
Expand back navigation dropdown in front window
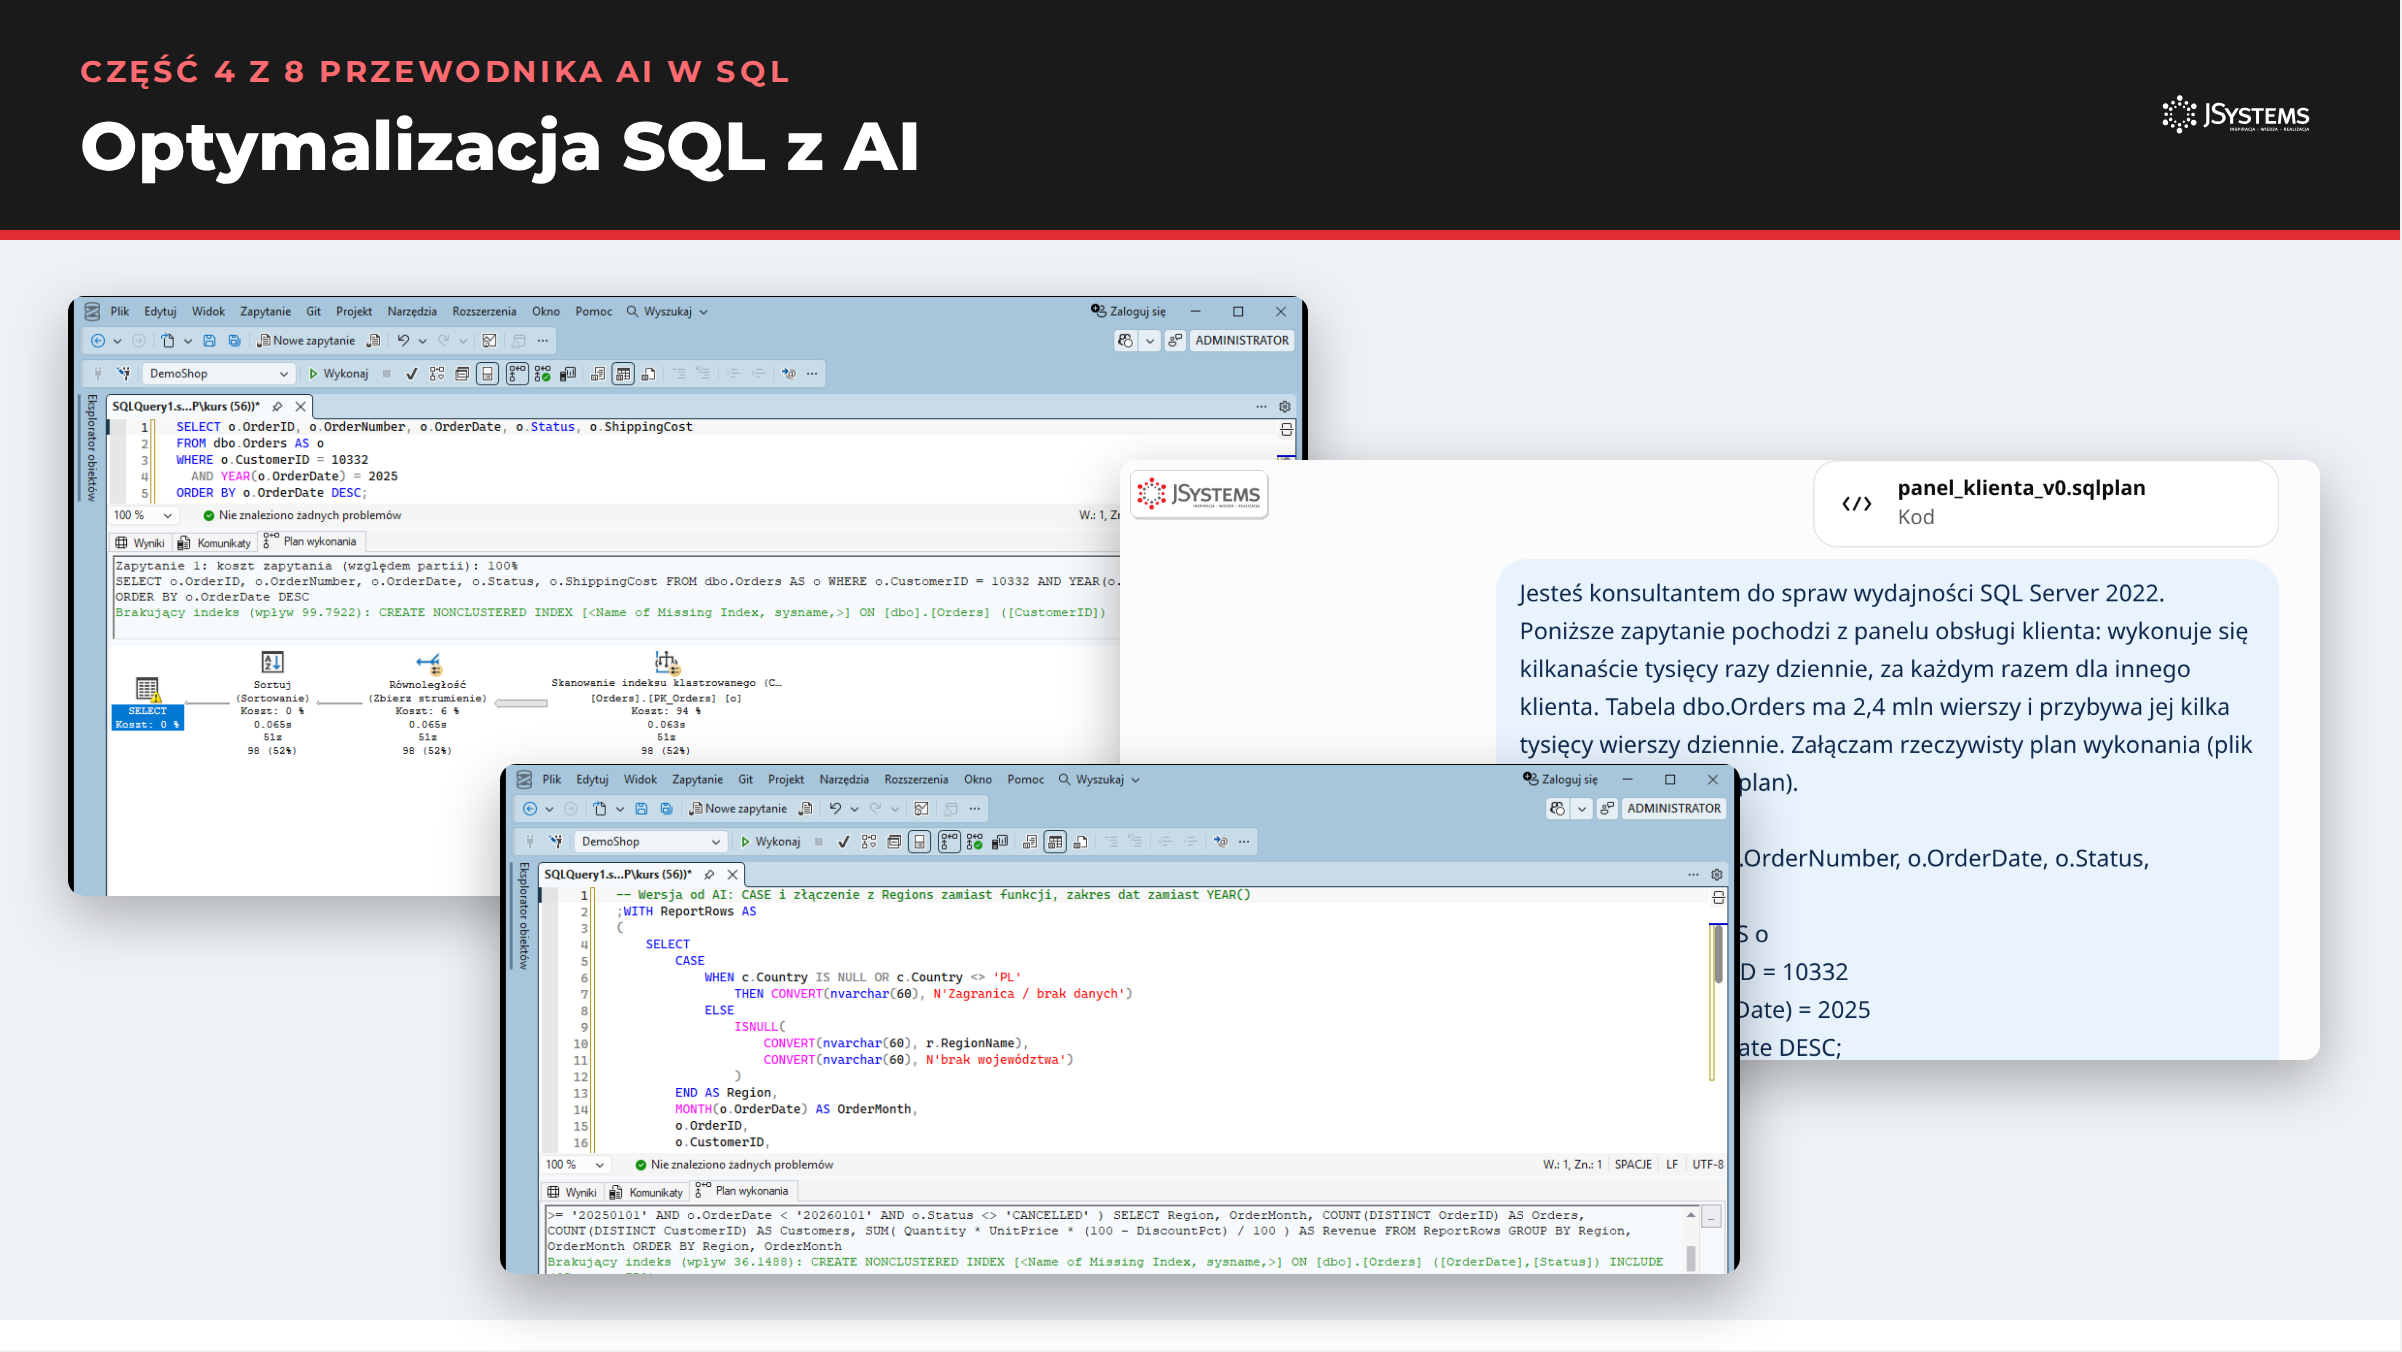(x=549, y=809)
